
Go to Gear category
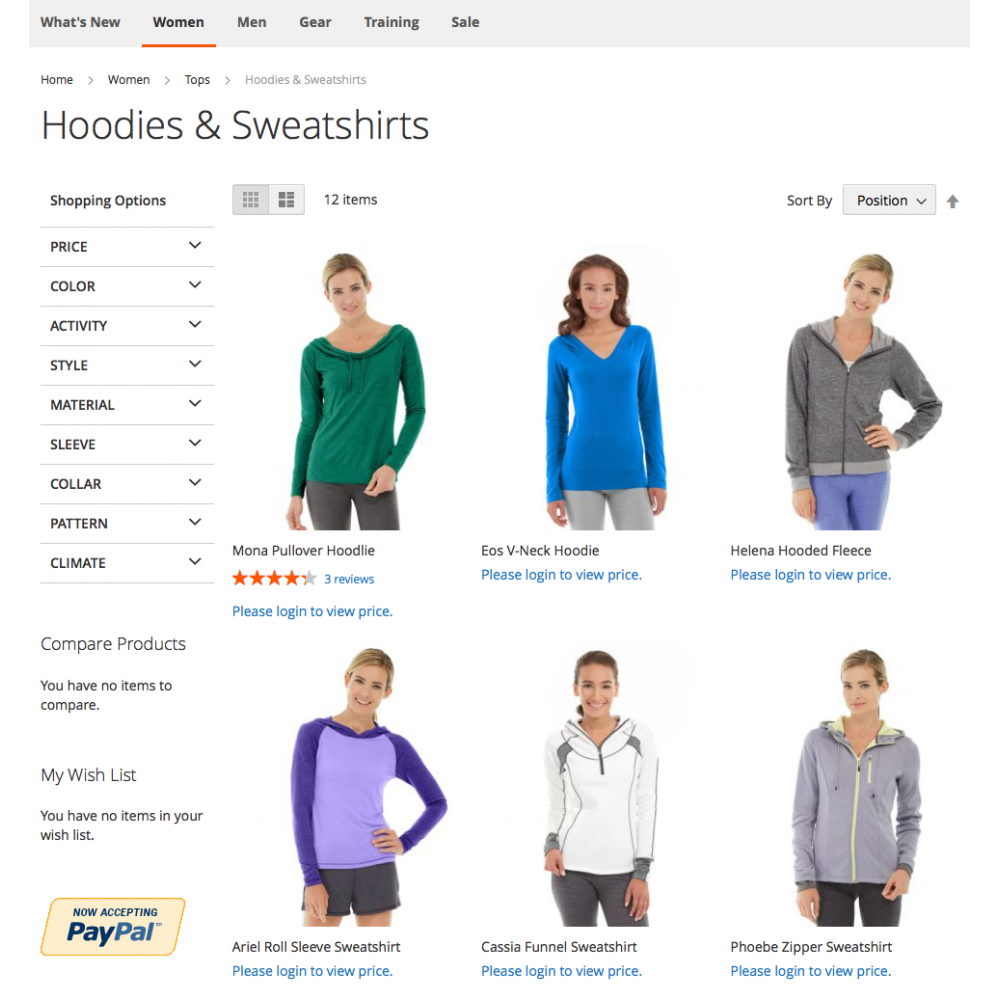click(315, 22)
